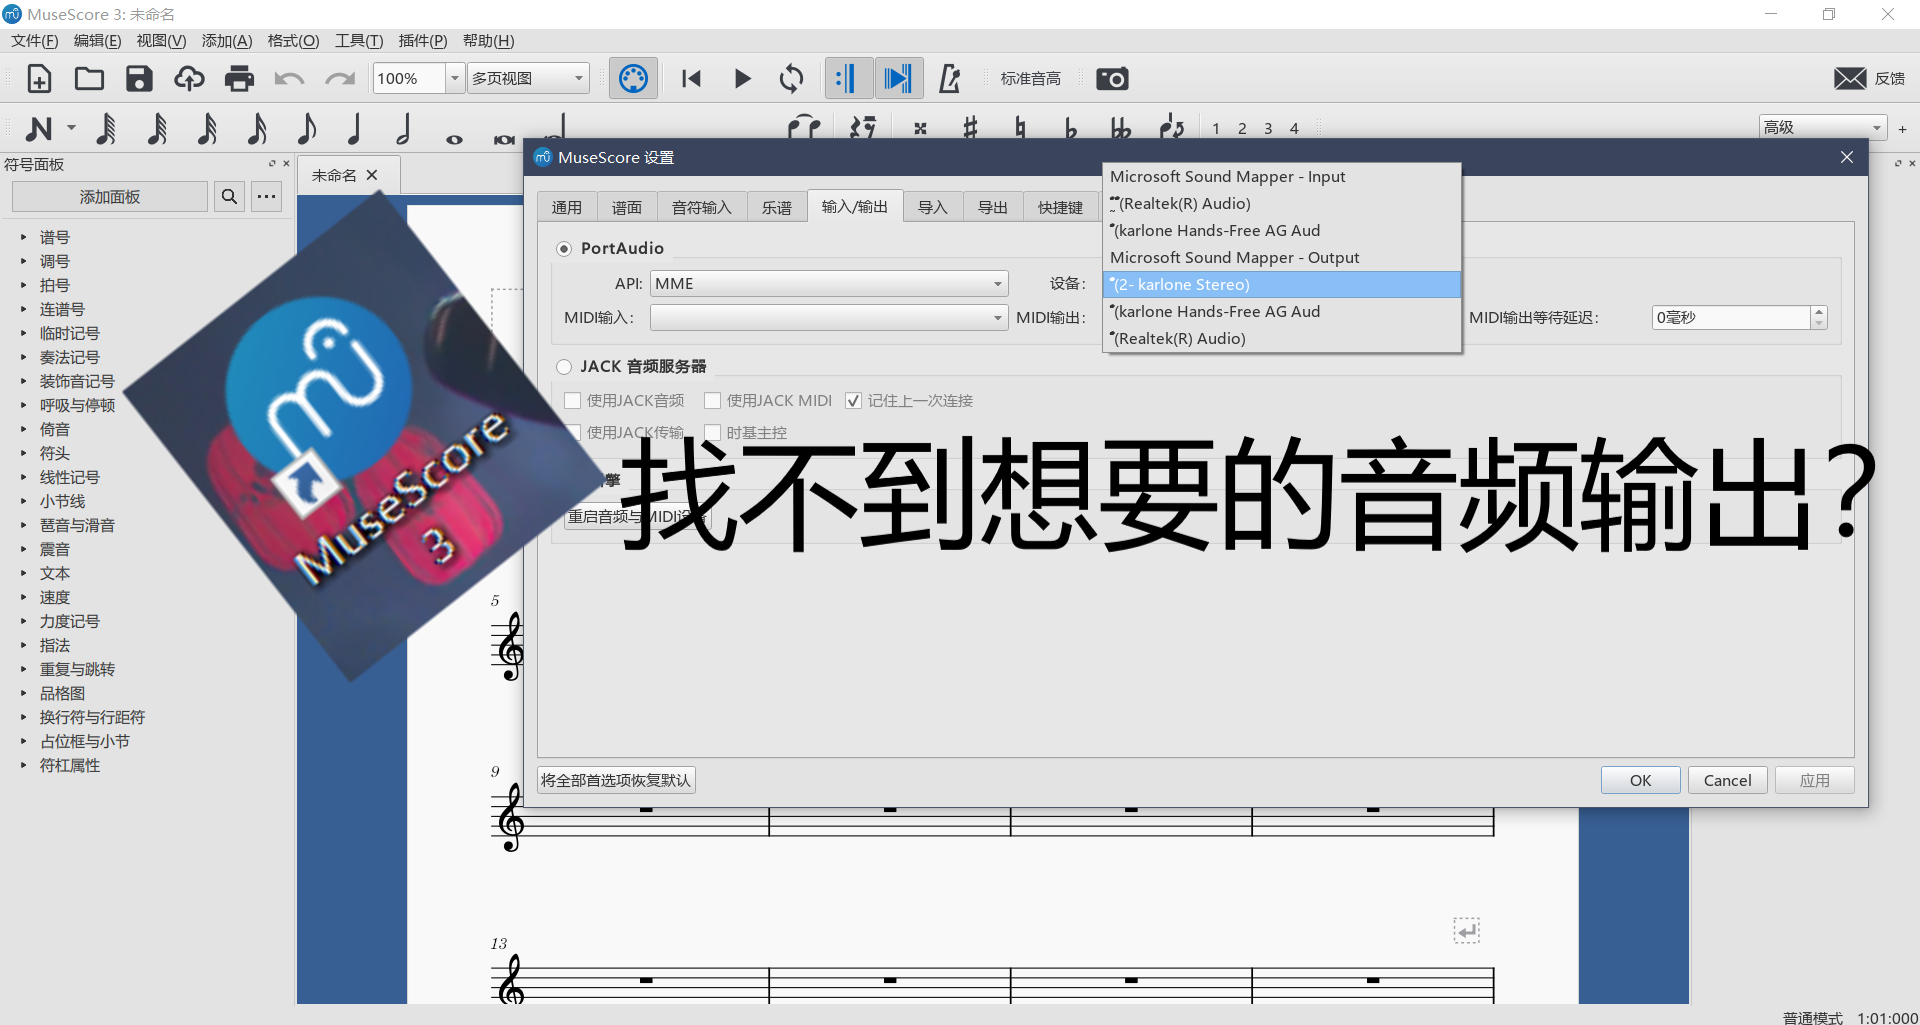Open the feedback envelope icon
The height and width of the screenshot is (1025, 1920).
[x=1850, y=78]
